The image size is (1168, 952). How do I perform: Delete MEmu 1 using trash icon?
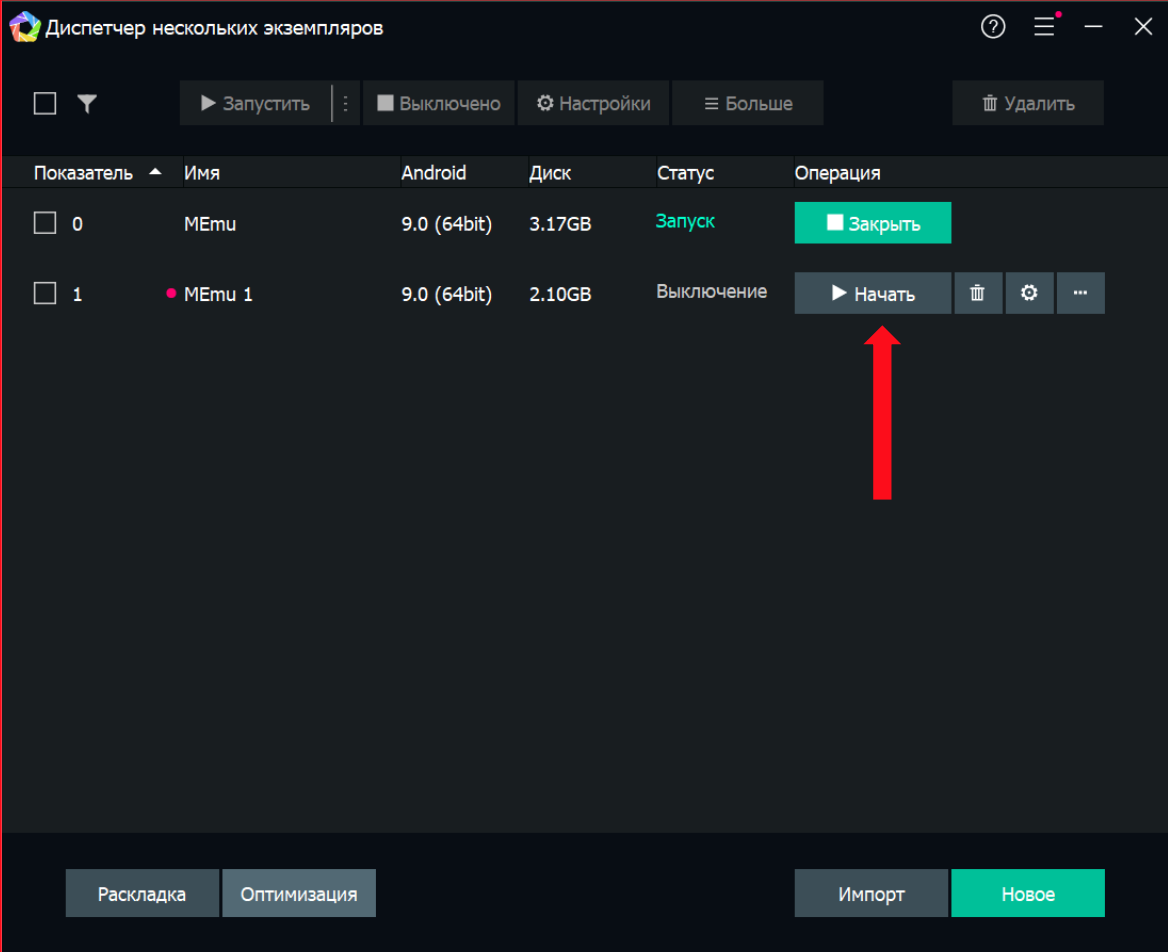978,294
